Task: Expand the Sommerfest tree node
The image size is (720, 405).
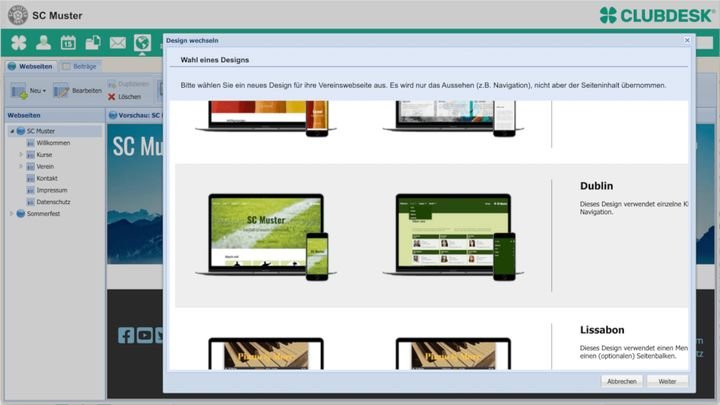Action: (x=11, y=214)
